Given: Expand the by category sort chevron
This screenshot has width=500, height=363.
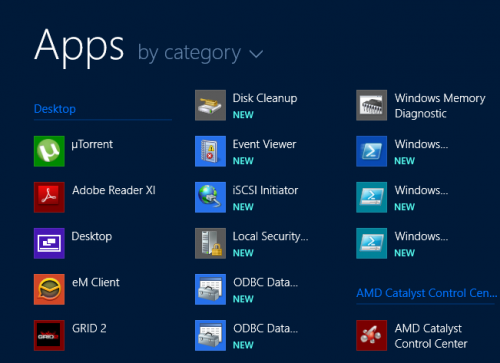Looking at the screenshot, I should tap(256, 54).
